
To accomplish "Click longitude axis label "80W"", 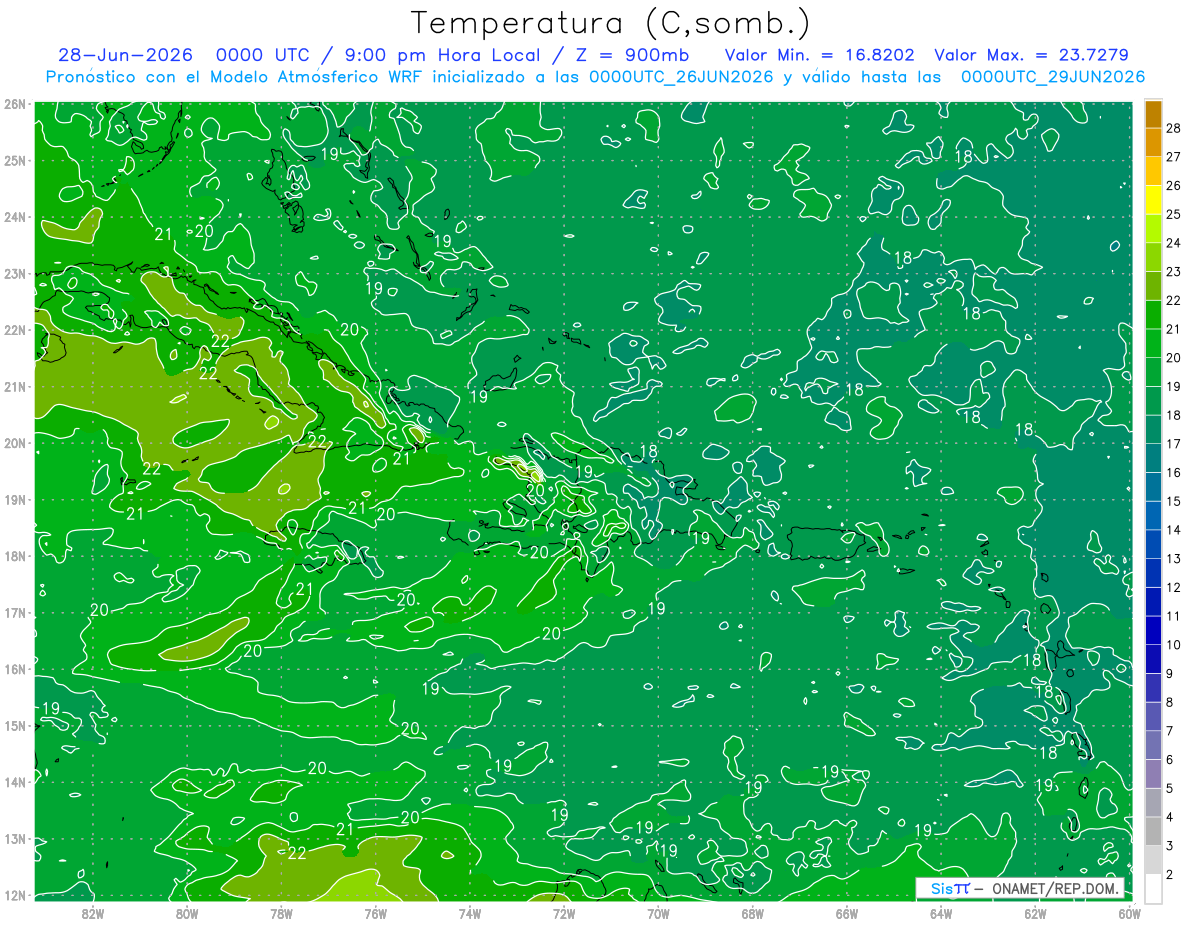I will coord(187,912).
